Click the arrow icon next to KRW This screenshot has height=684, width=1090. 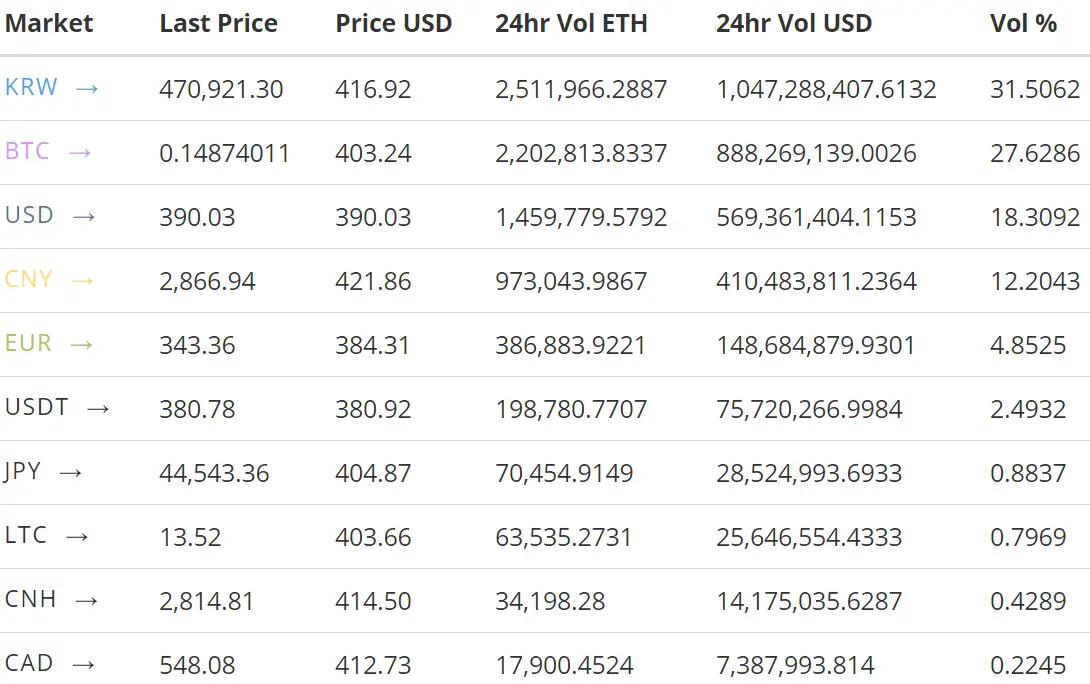(x=87, y=89)
